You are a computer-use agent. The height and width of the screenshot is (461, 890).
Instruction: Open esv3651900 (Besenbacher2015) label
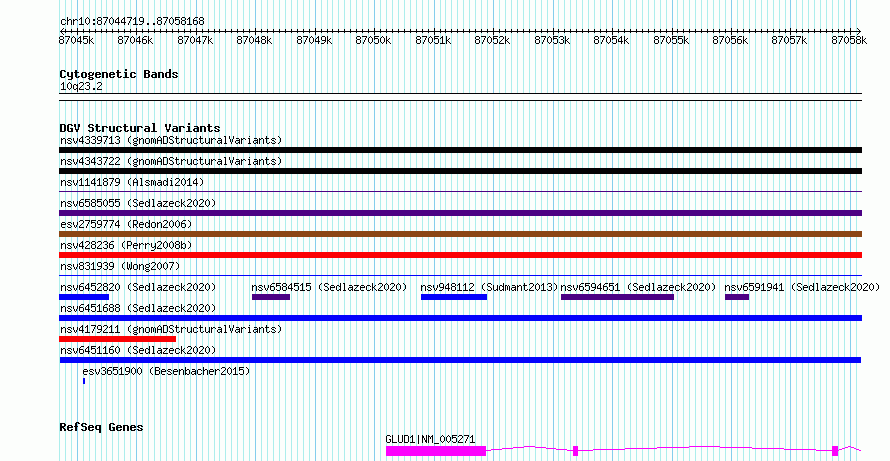[166, 371]
